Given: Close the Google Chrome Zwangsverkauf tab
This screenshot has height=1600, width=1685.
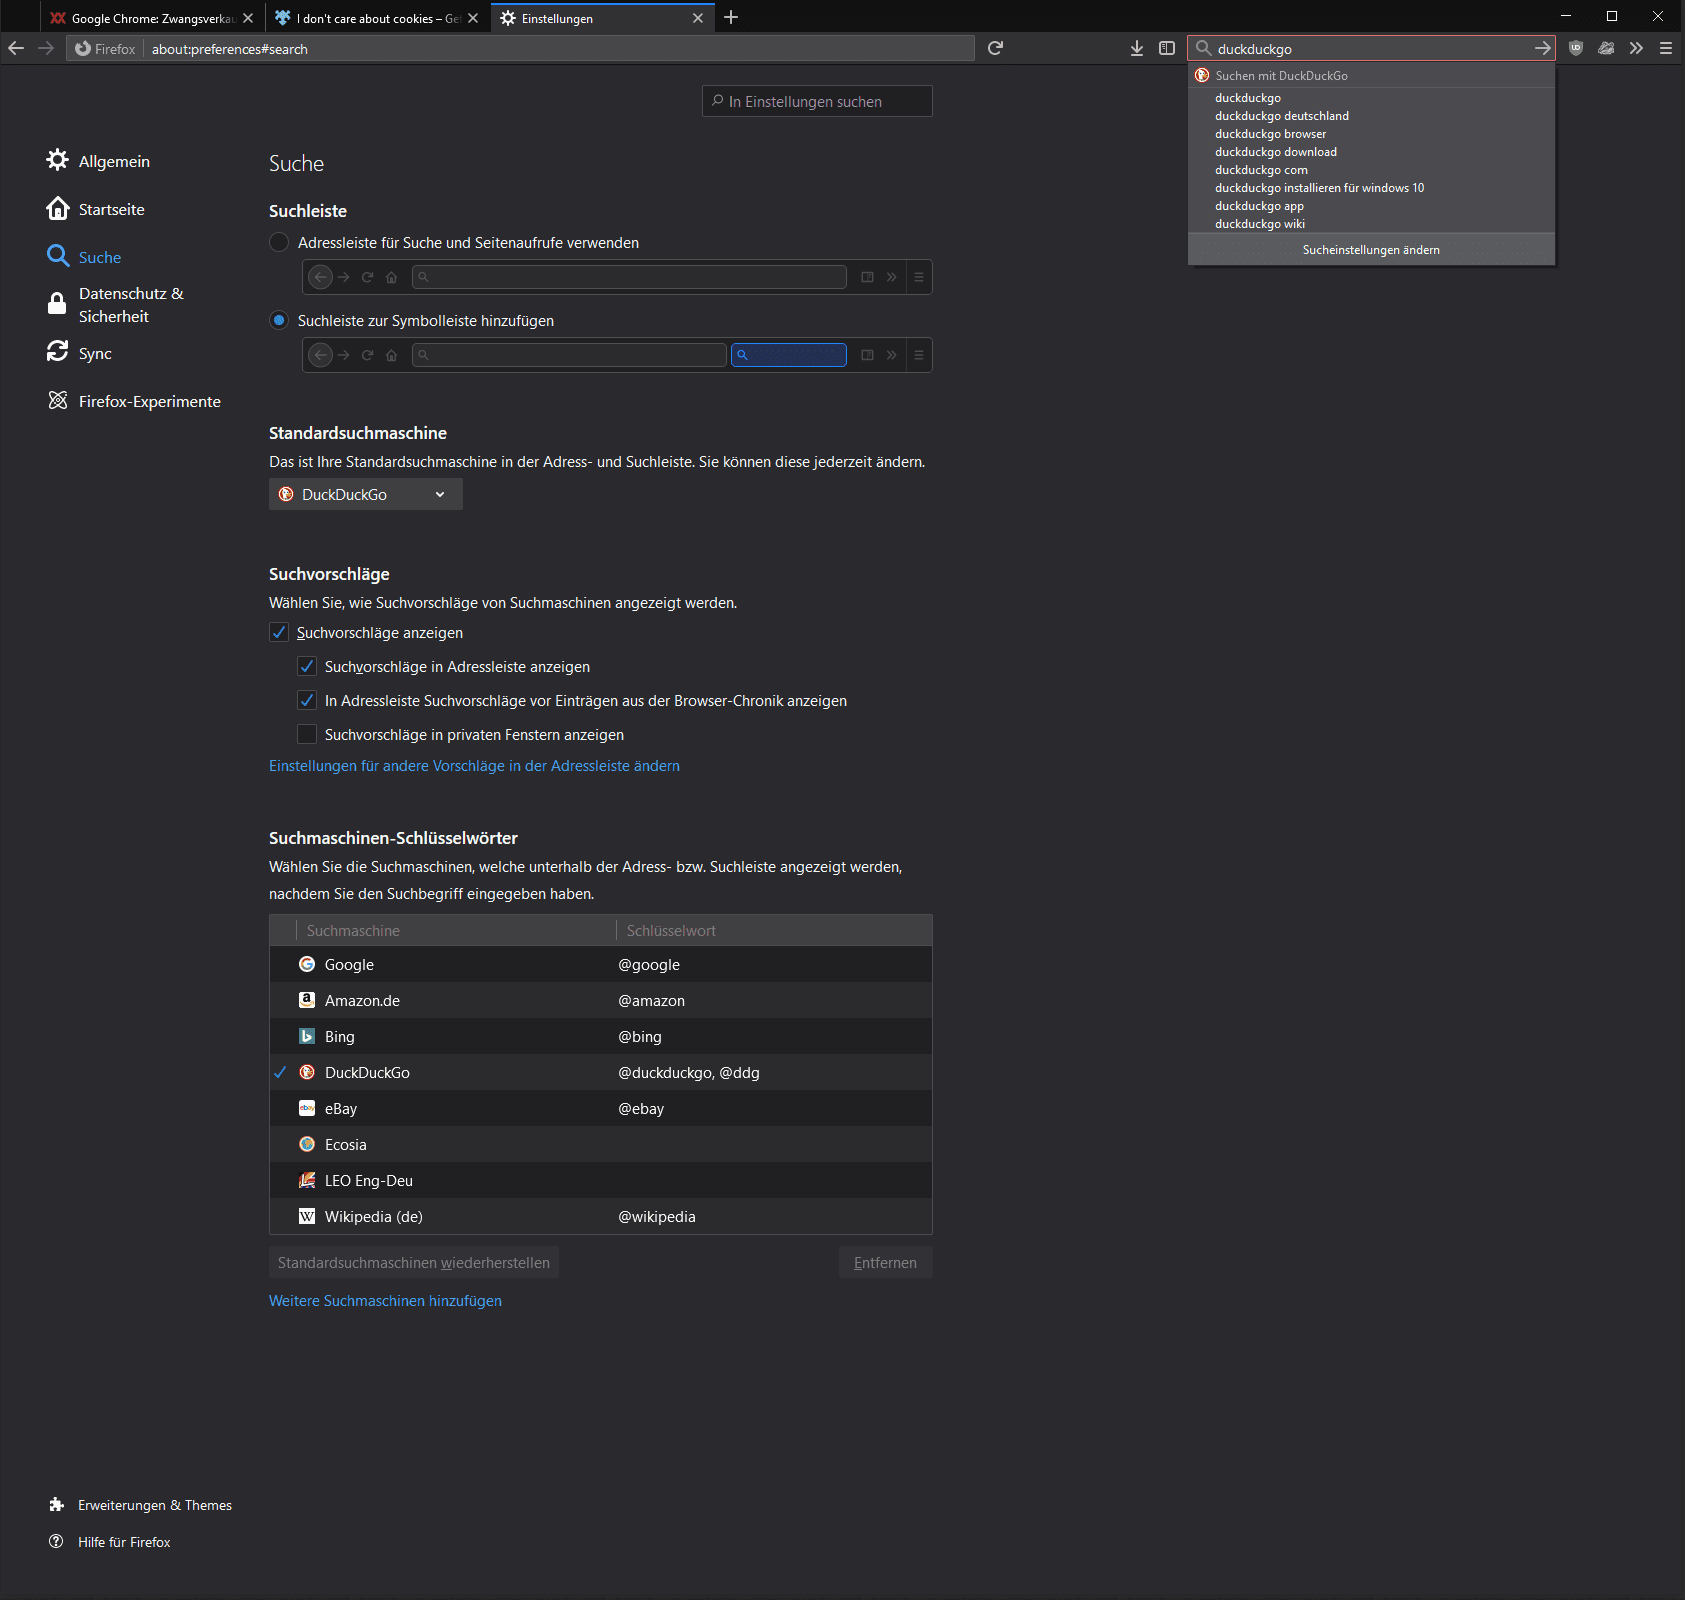Looking at the screenshot, I should coord(248,18).
